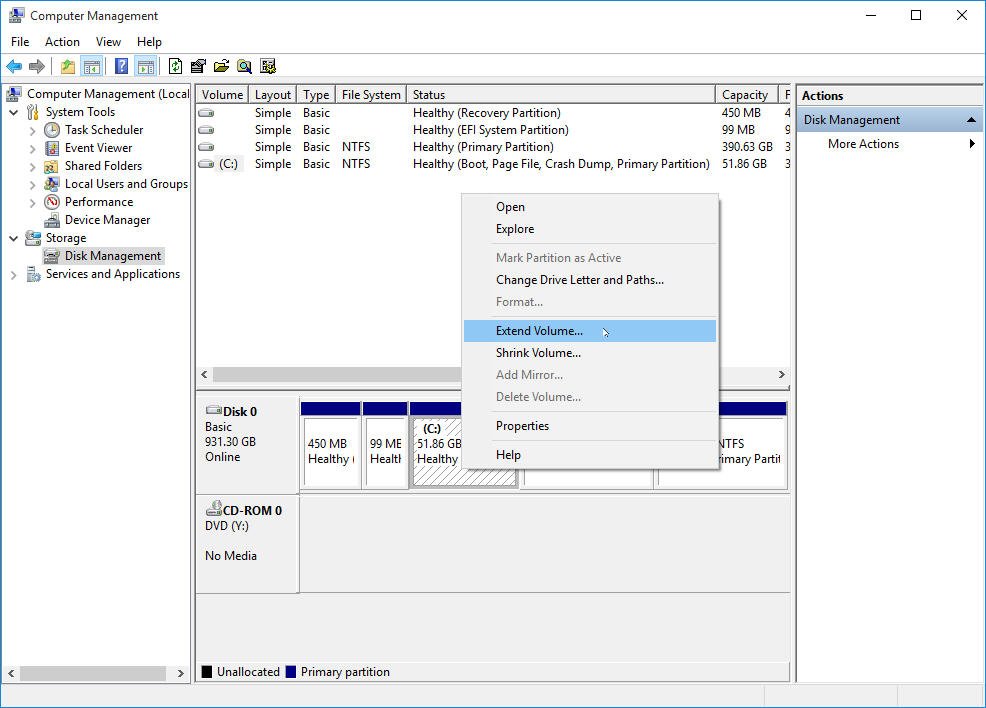Expand the More Actions submenu arrow
Screen dimensions: 986x708
tap(972, 144)
